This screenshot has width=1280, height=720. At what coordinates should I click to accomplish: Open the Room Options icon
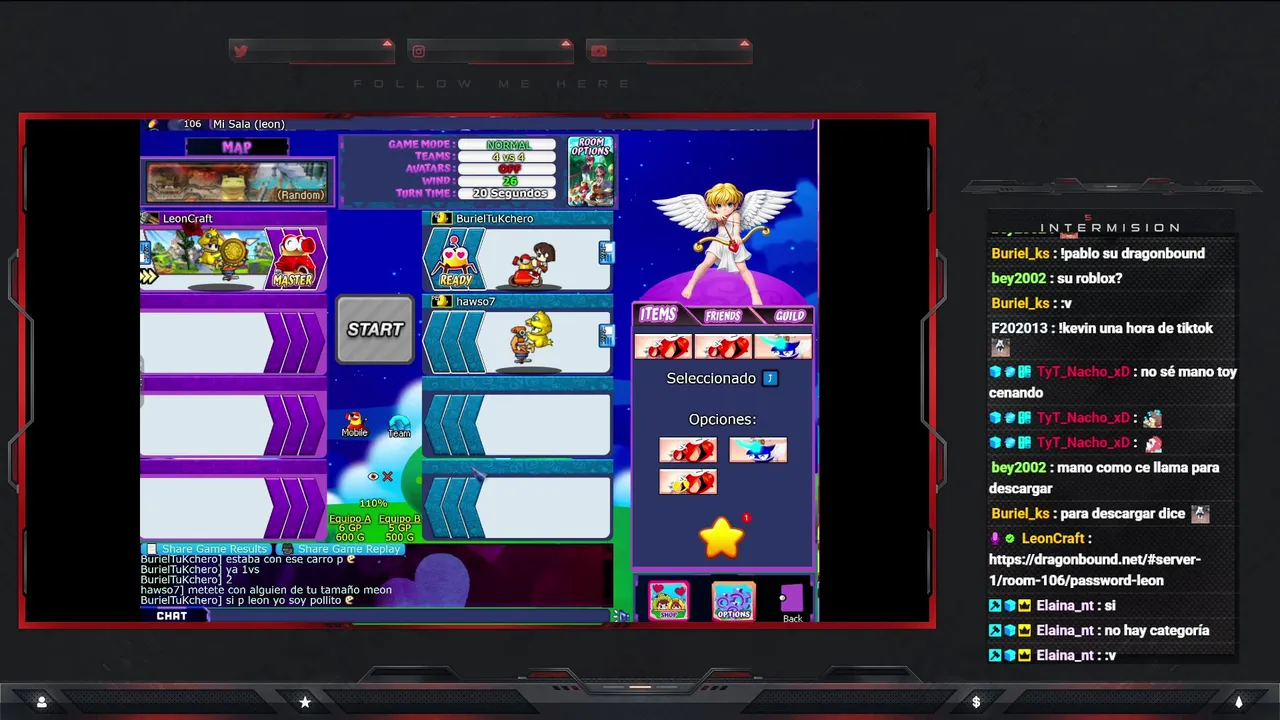[x=590, y=171]
